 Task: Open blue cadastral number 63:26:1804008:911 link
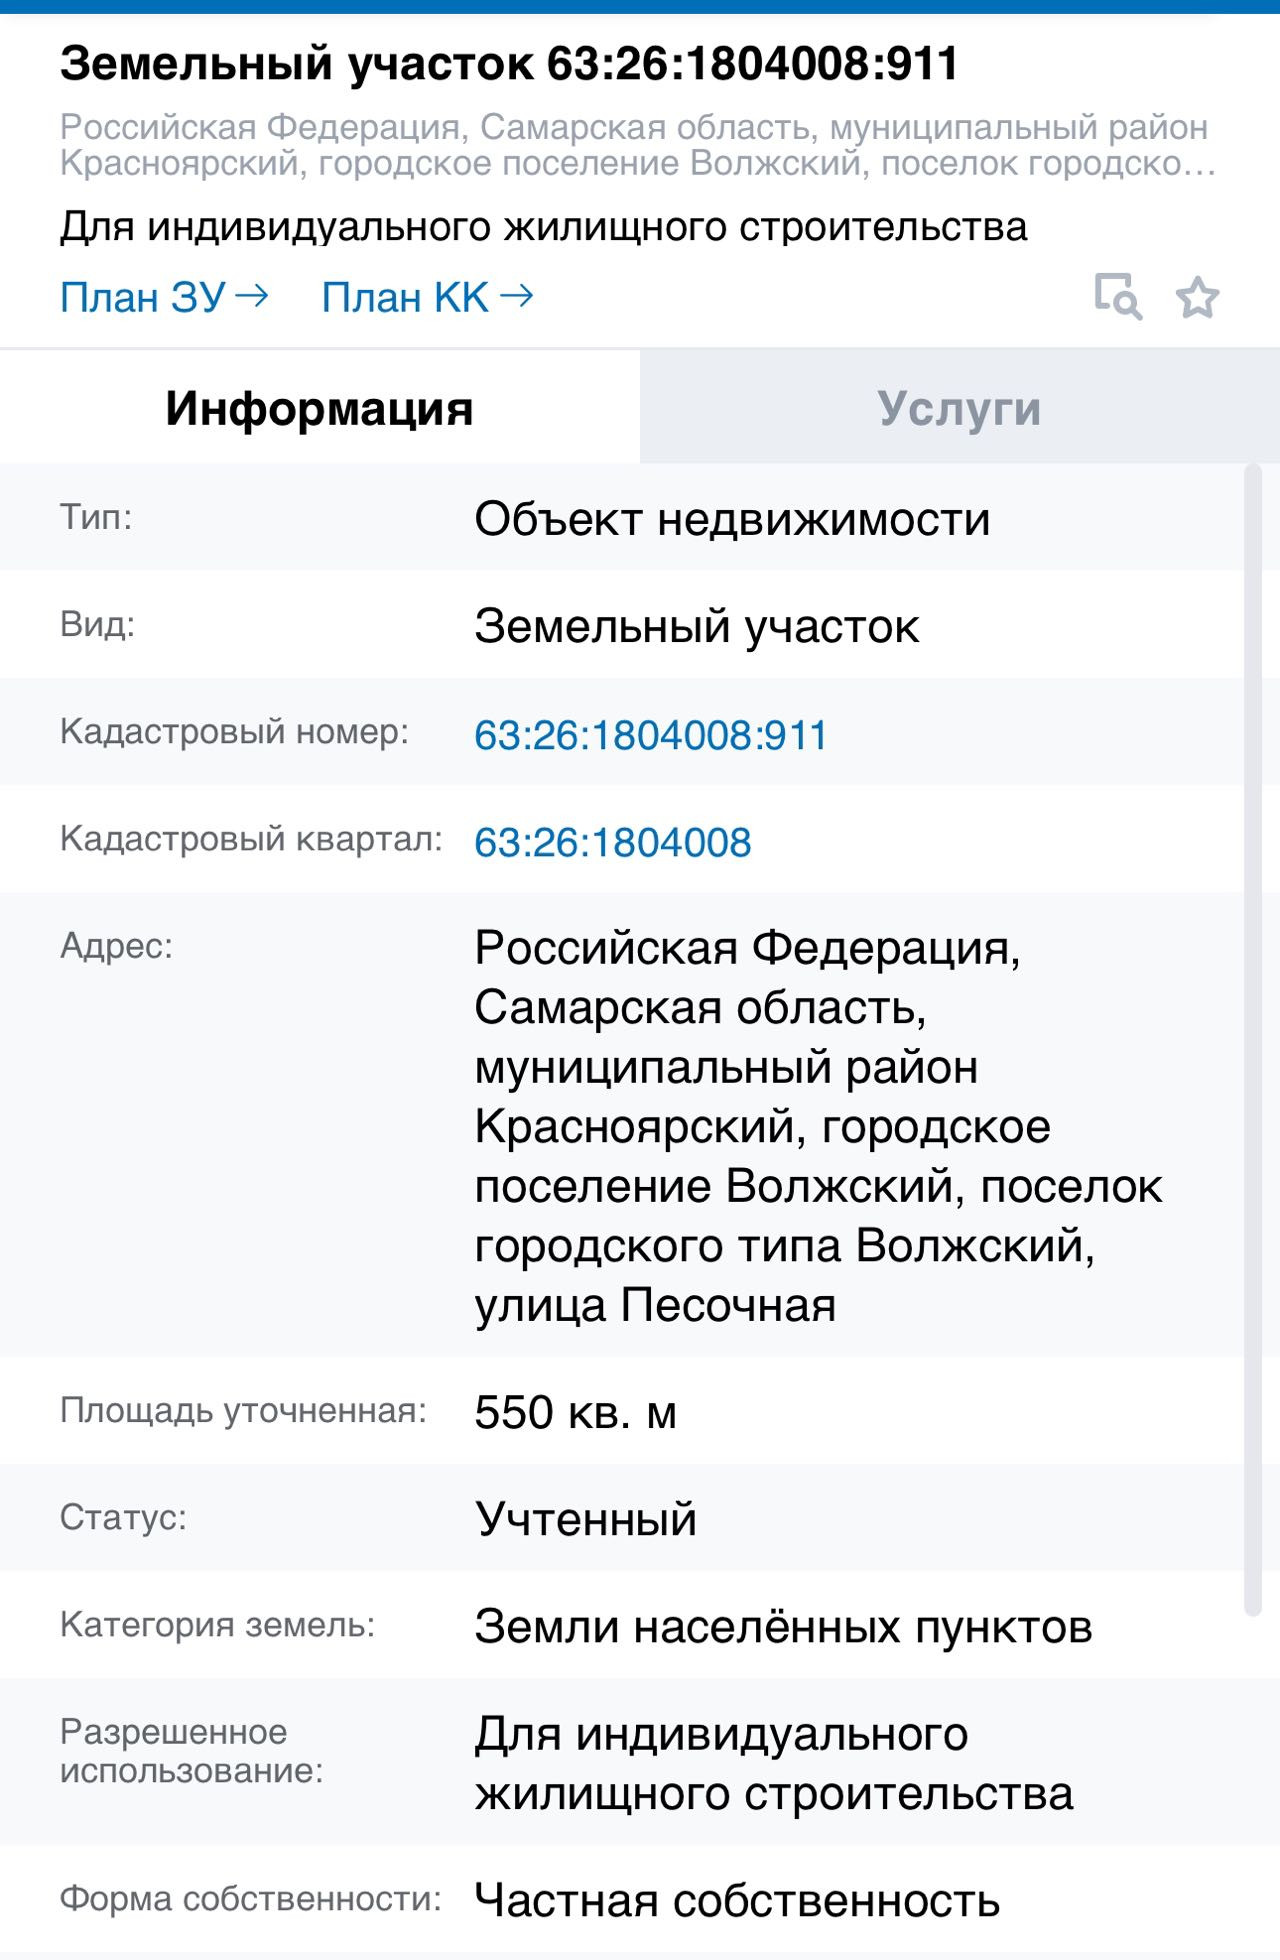[x=651, y=735]
